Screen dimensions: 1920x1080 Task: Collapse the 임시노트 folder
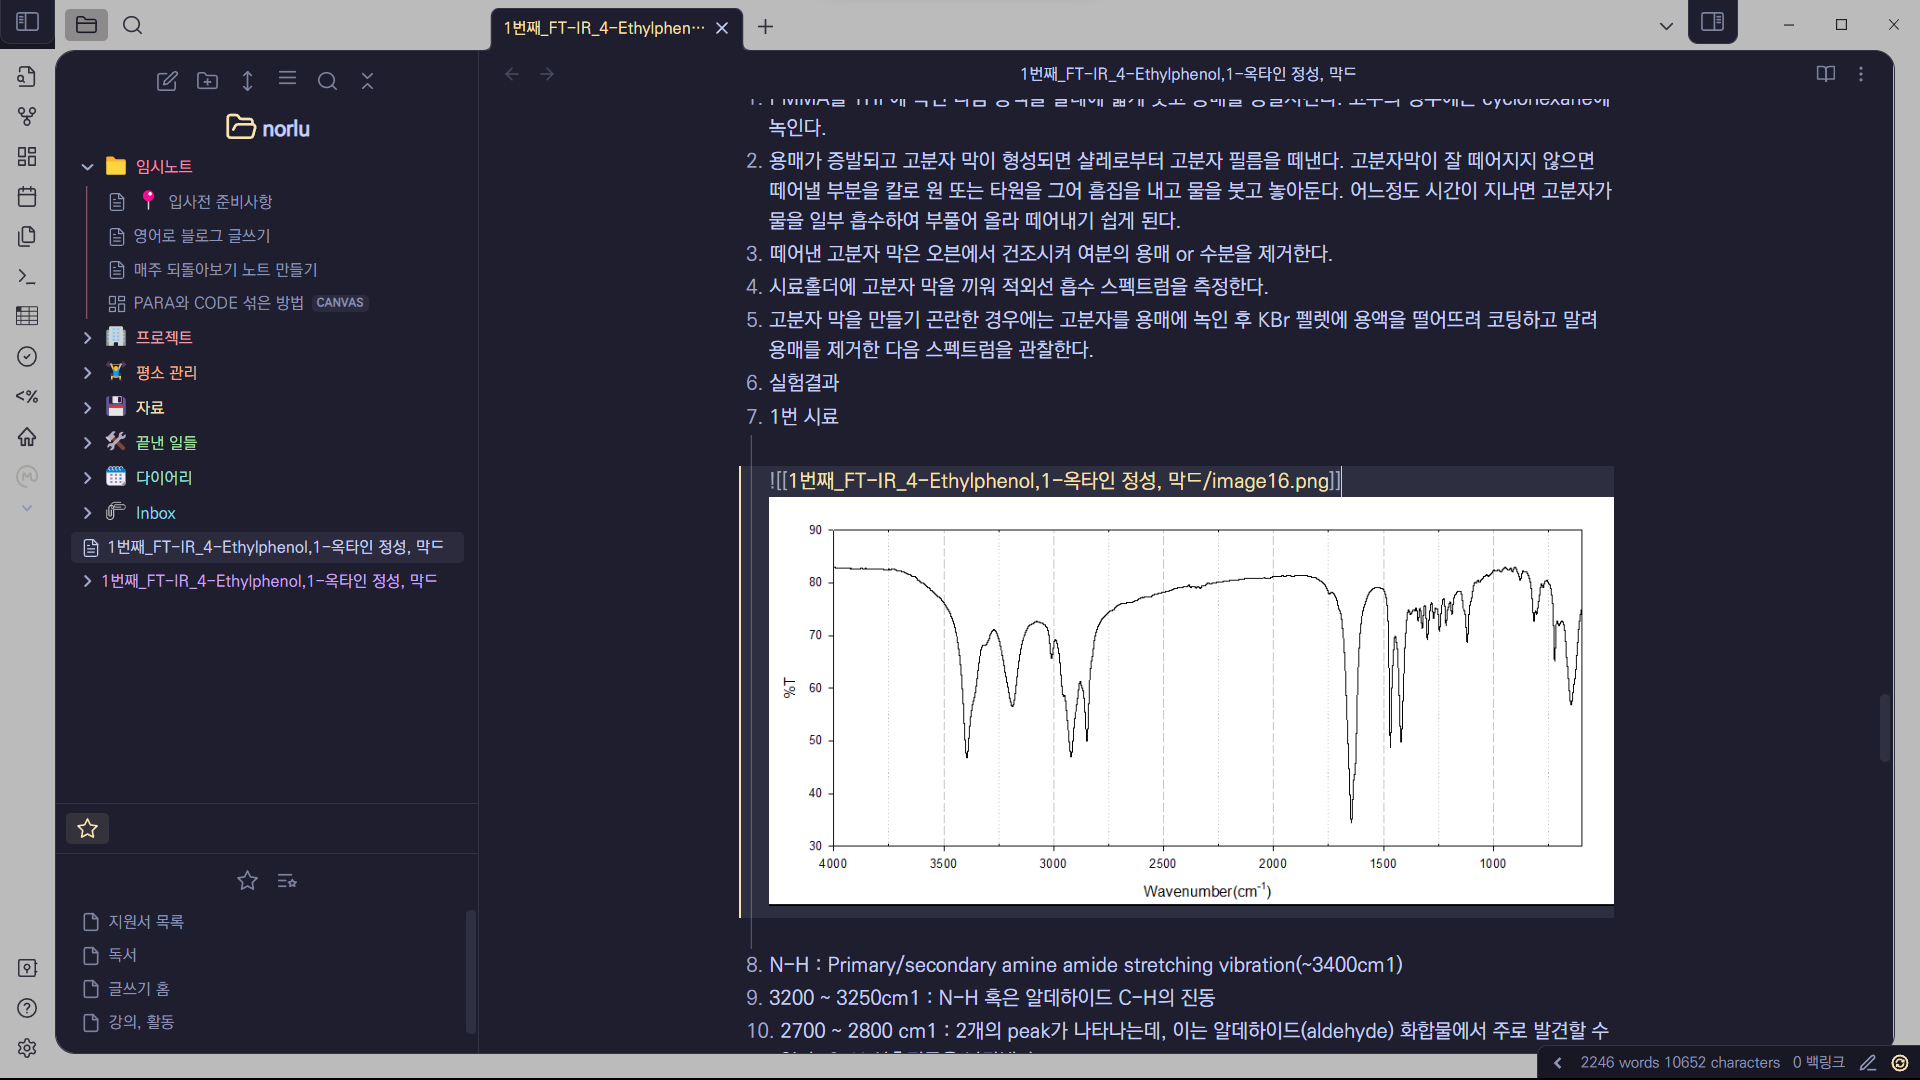pos(87,167)
